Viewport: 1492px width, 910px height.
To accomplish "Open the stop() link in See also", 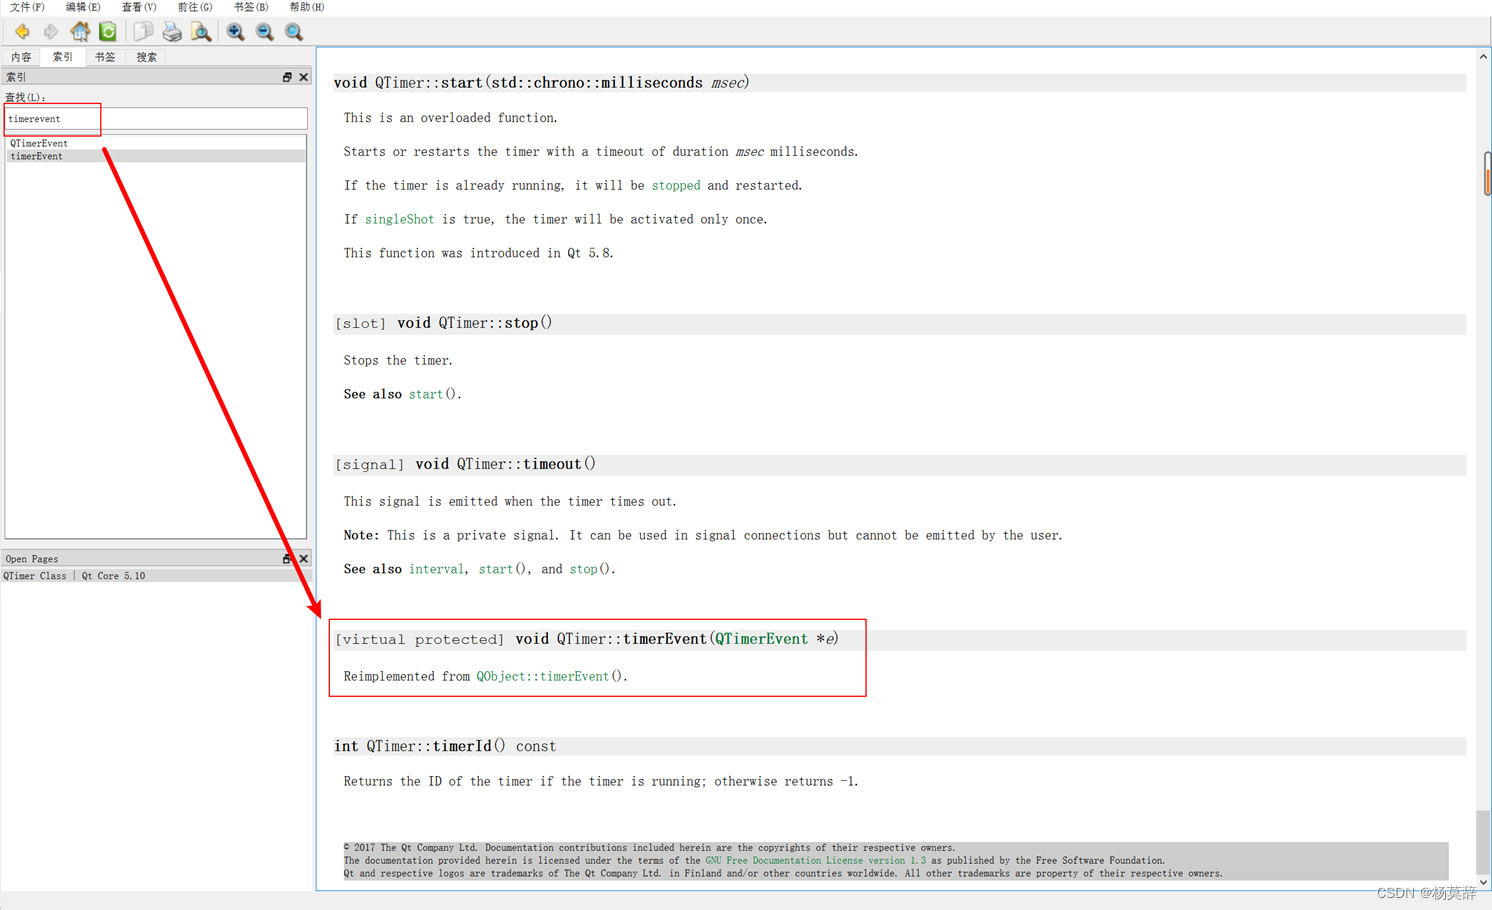I will (x=590, y=570).
